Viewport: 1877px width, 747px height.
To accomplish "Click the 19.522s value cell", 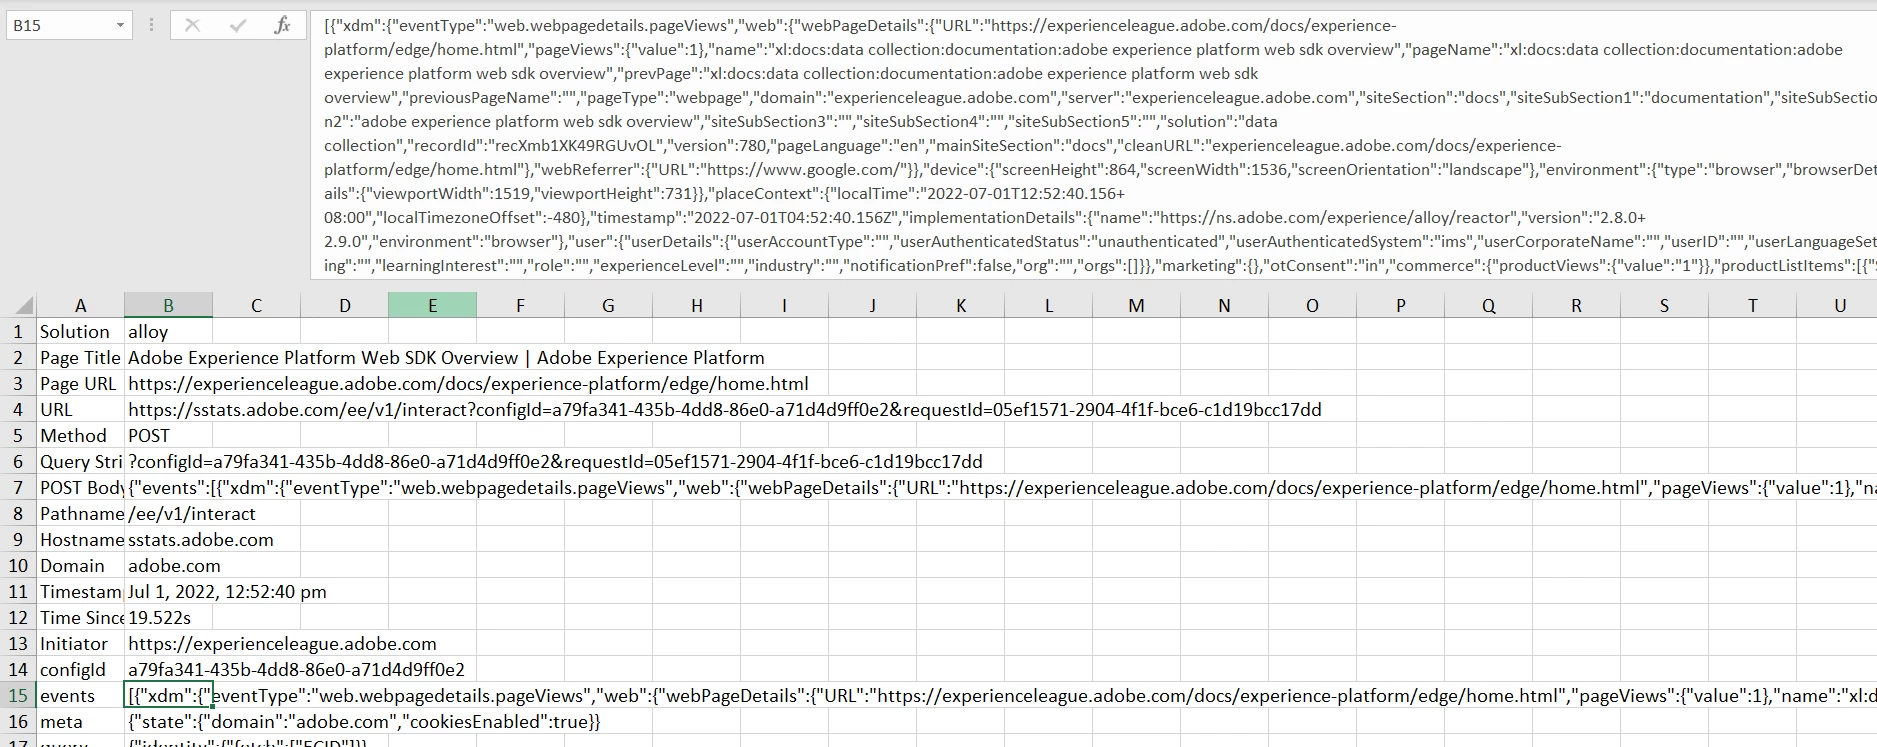I will point(168,617).
